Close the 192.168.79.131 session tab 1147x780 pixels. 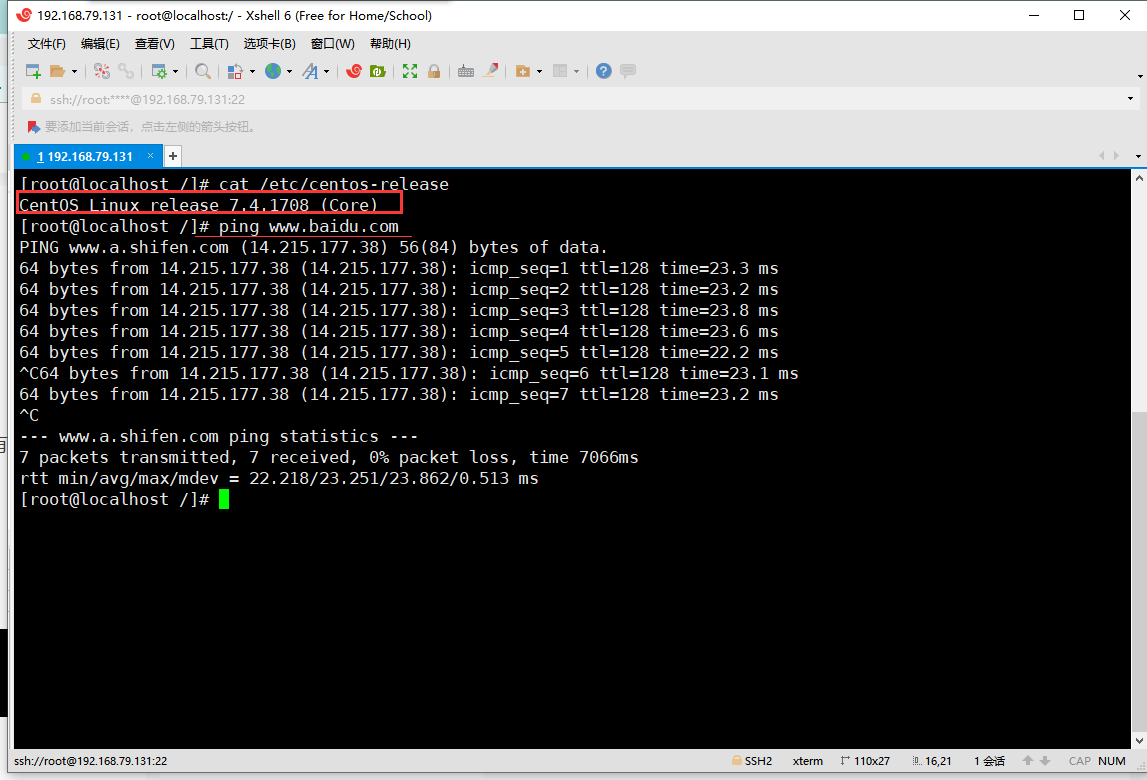click(151, 156)
